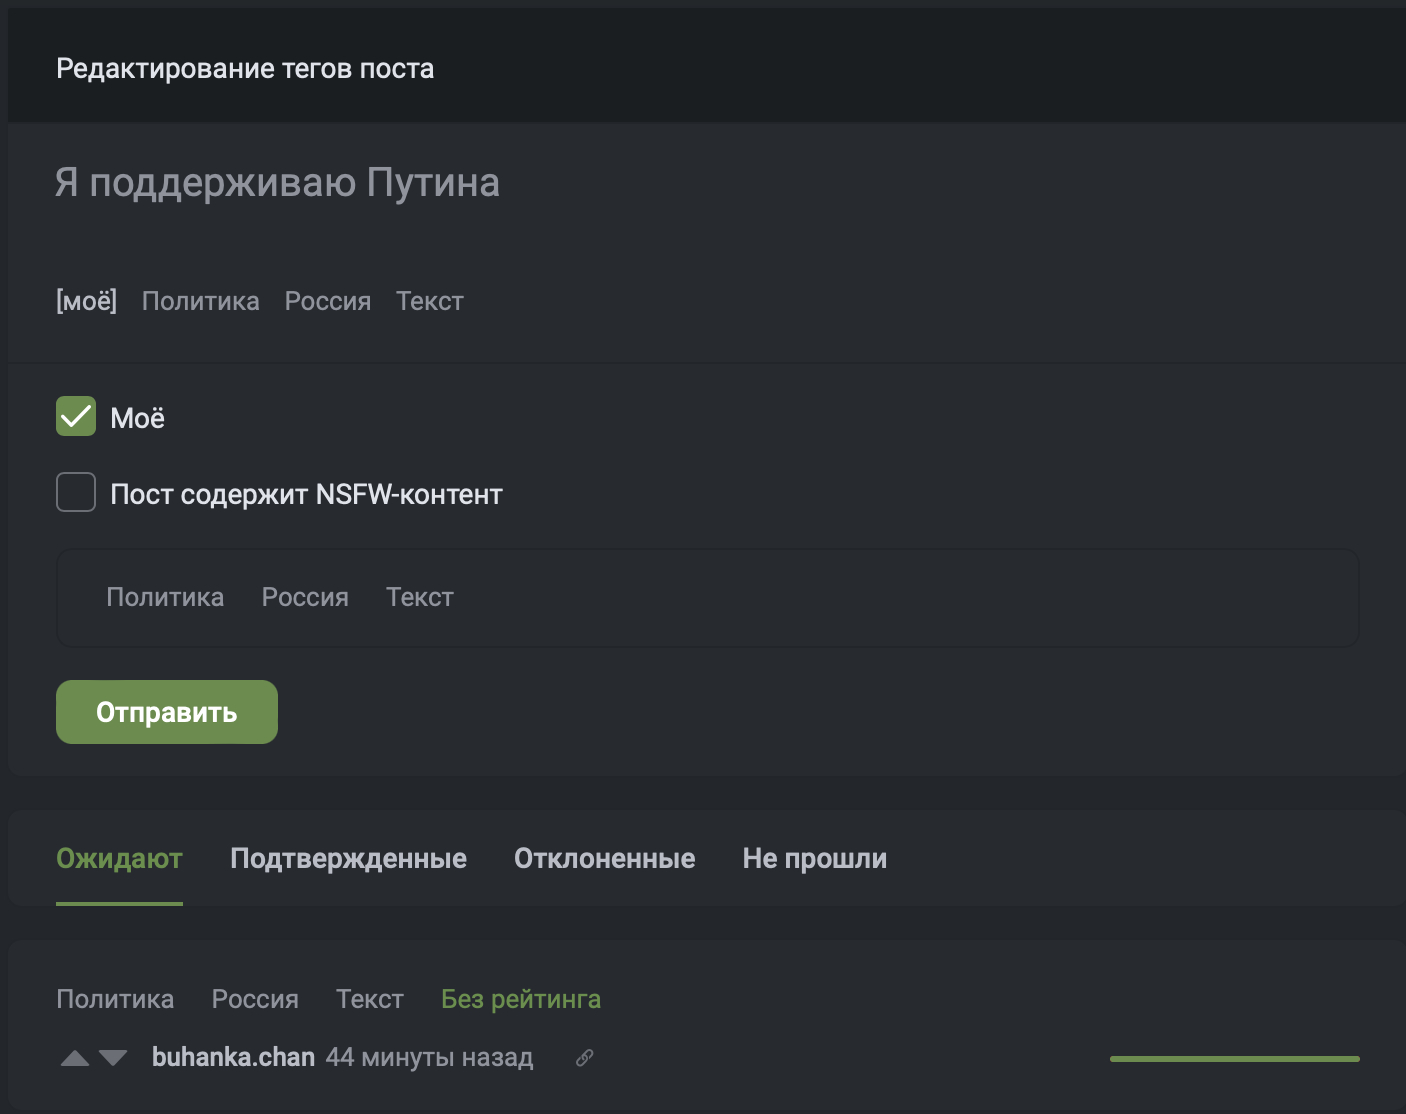Show the "Отклоненные" tab
1406x1114 pixels.
click(604, 859)
